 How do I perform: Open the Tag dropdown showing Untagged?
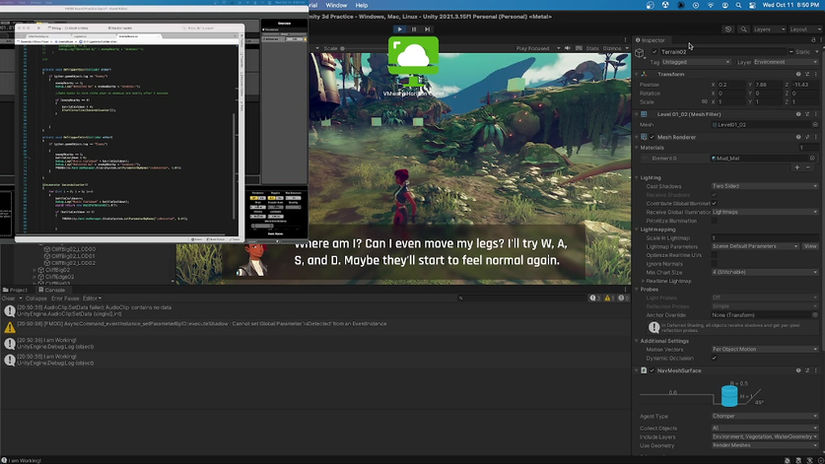pyautogui.click(x=696, y=62)
